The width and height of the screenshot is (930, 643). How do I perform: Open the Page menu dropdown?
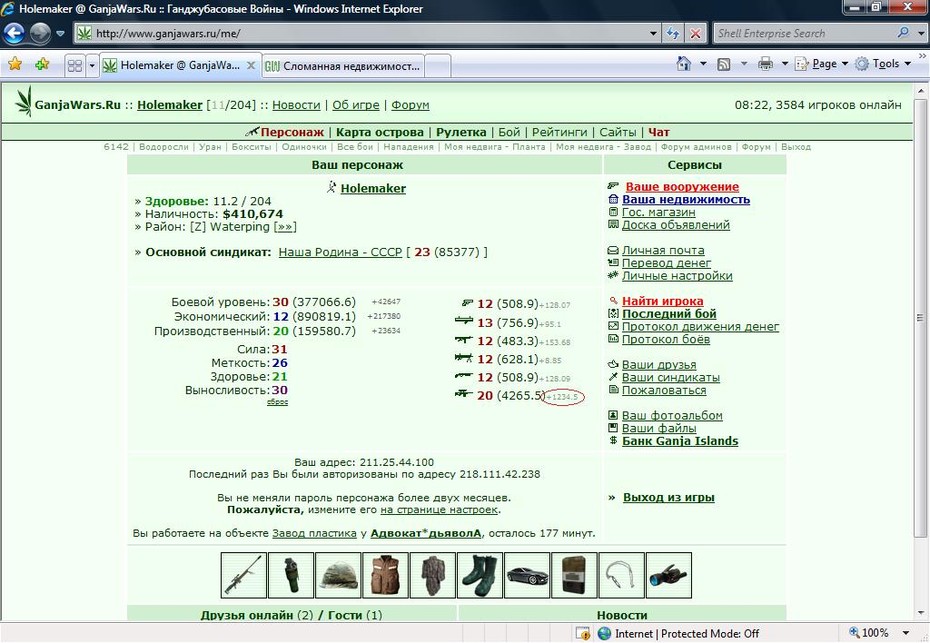coord(822,63)
